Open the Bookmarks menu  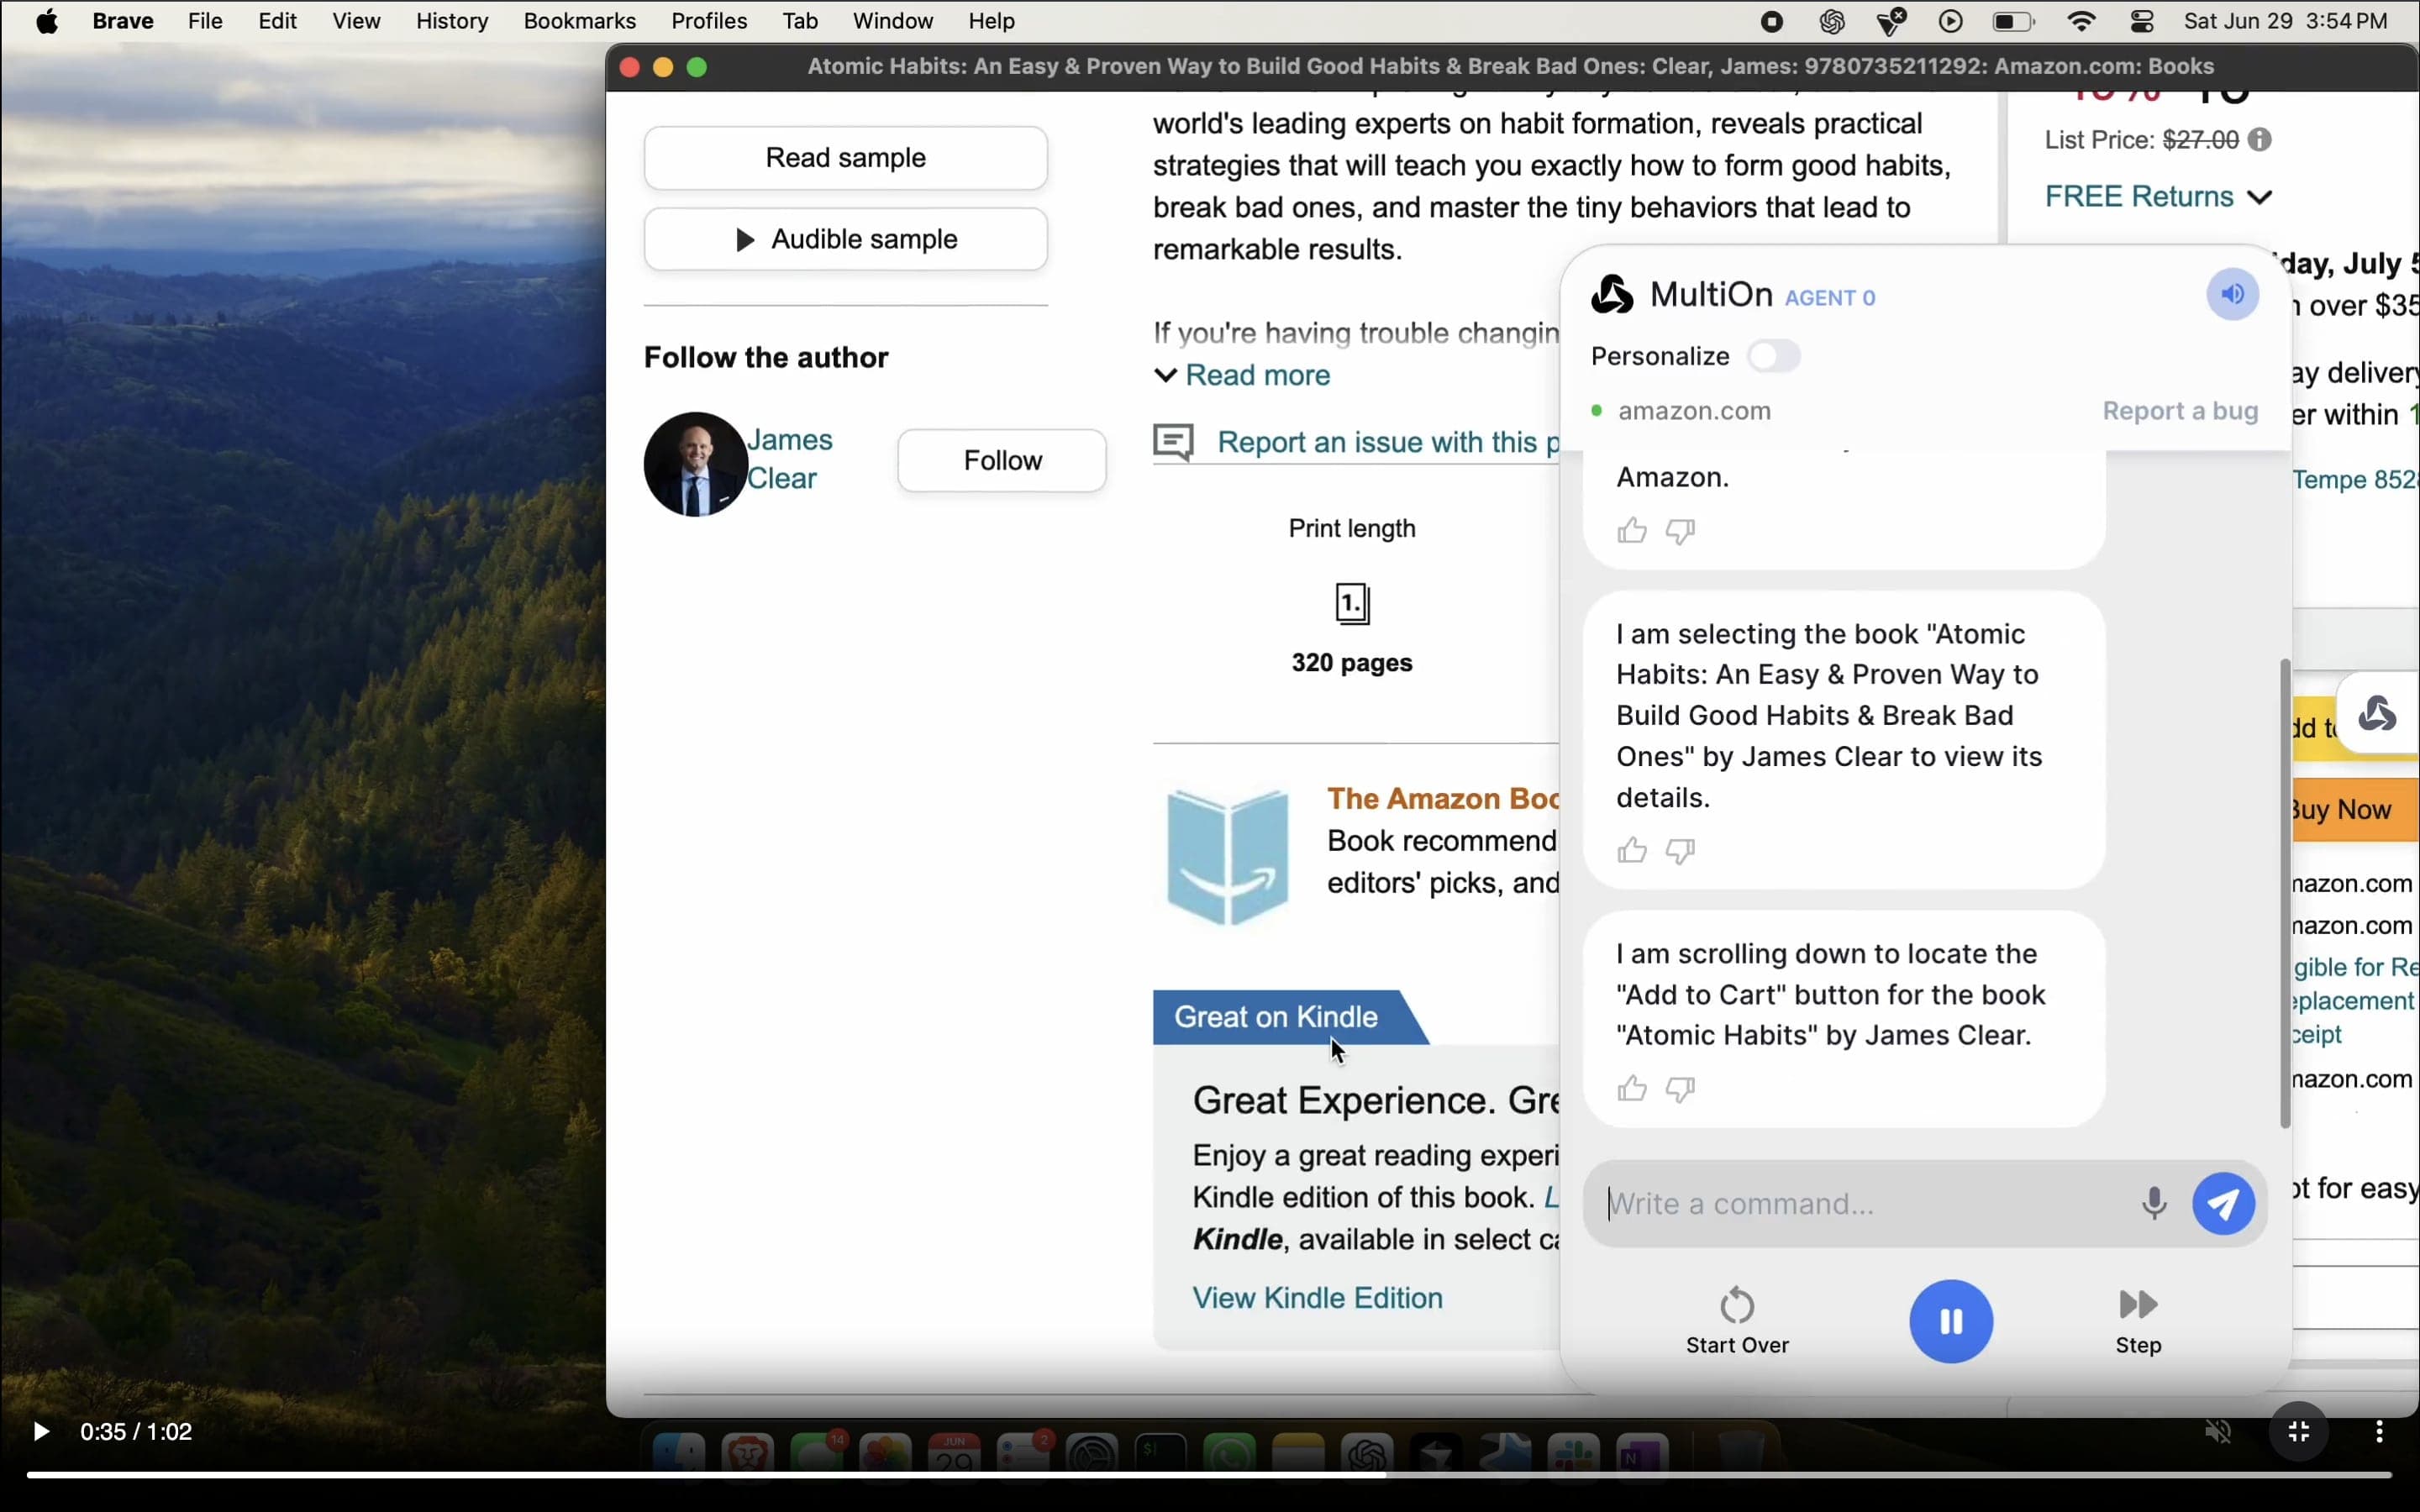pyautogui.click(x=579, y=21)
